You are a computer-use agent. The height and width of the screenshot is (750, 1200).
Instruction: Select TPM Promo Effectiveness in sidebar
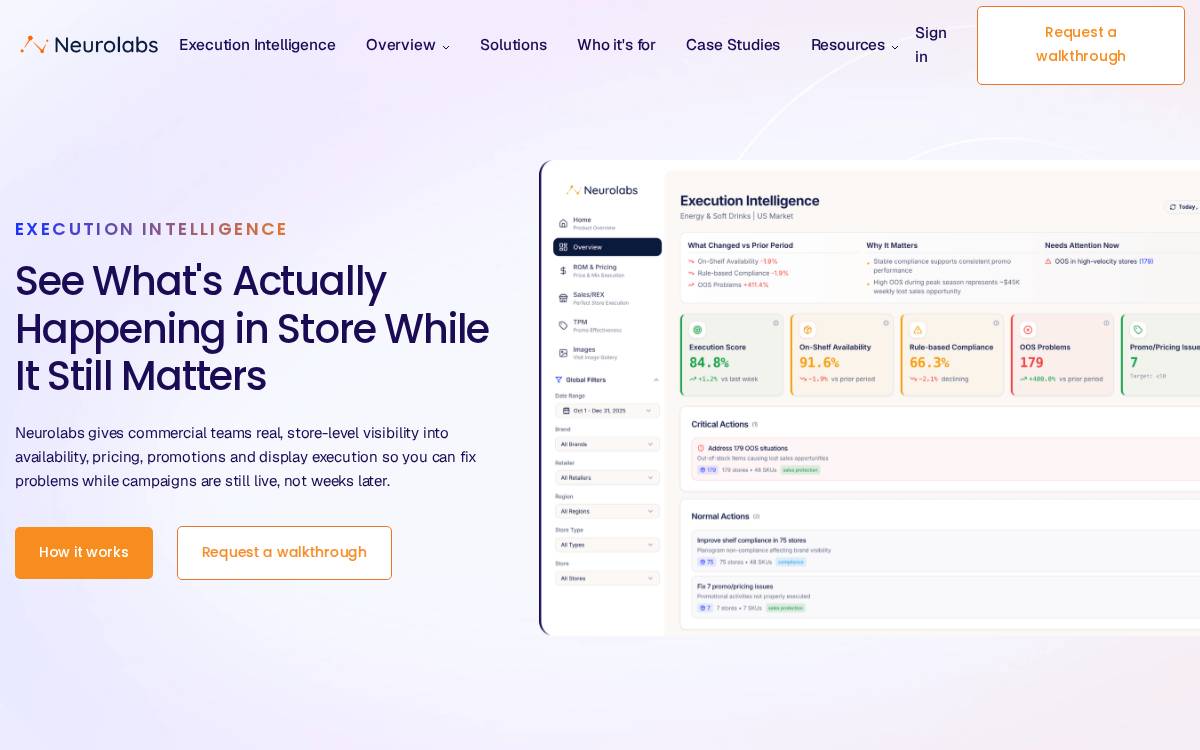click(x=607, y=325)
